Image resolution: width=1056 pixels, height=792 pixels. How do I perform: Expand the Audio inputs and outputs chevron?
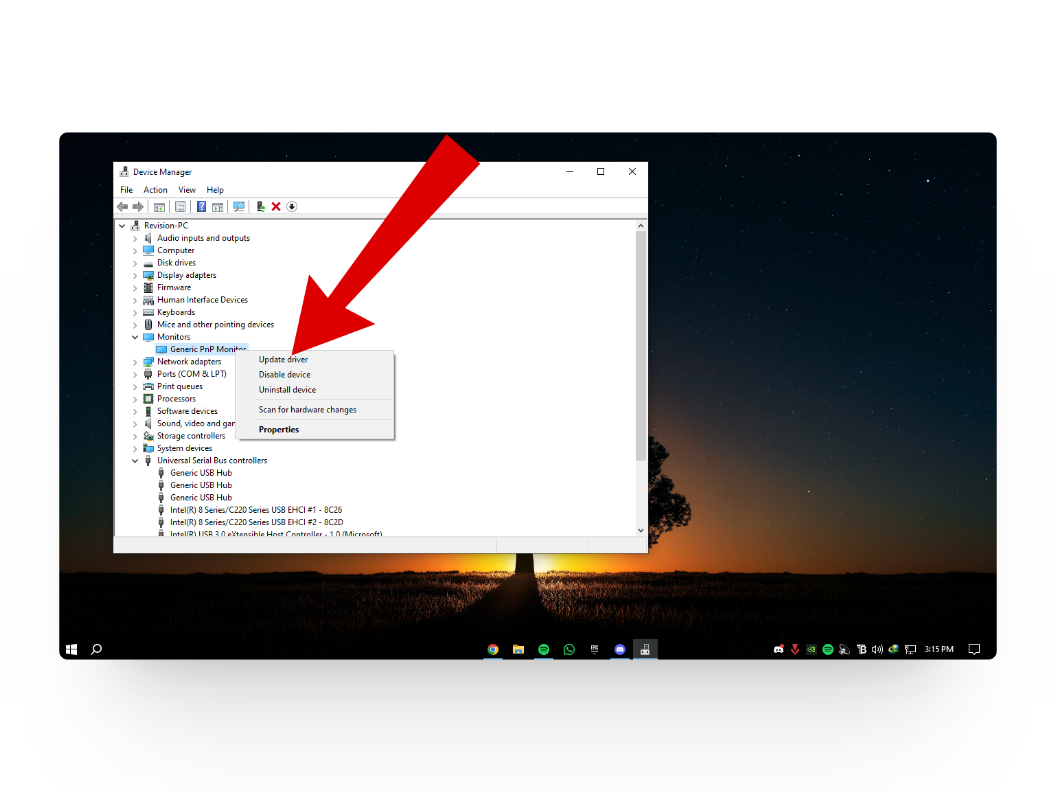click(135, 238)
